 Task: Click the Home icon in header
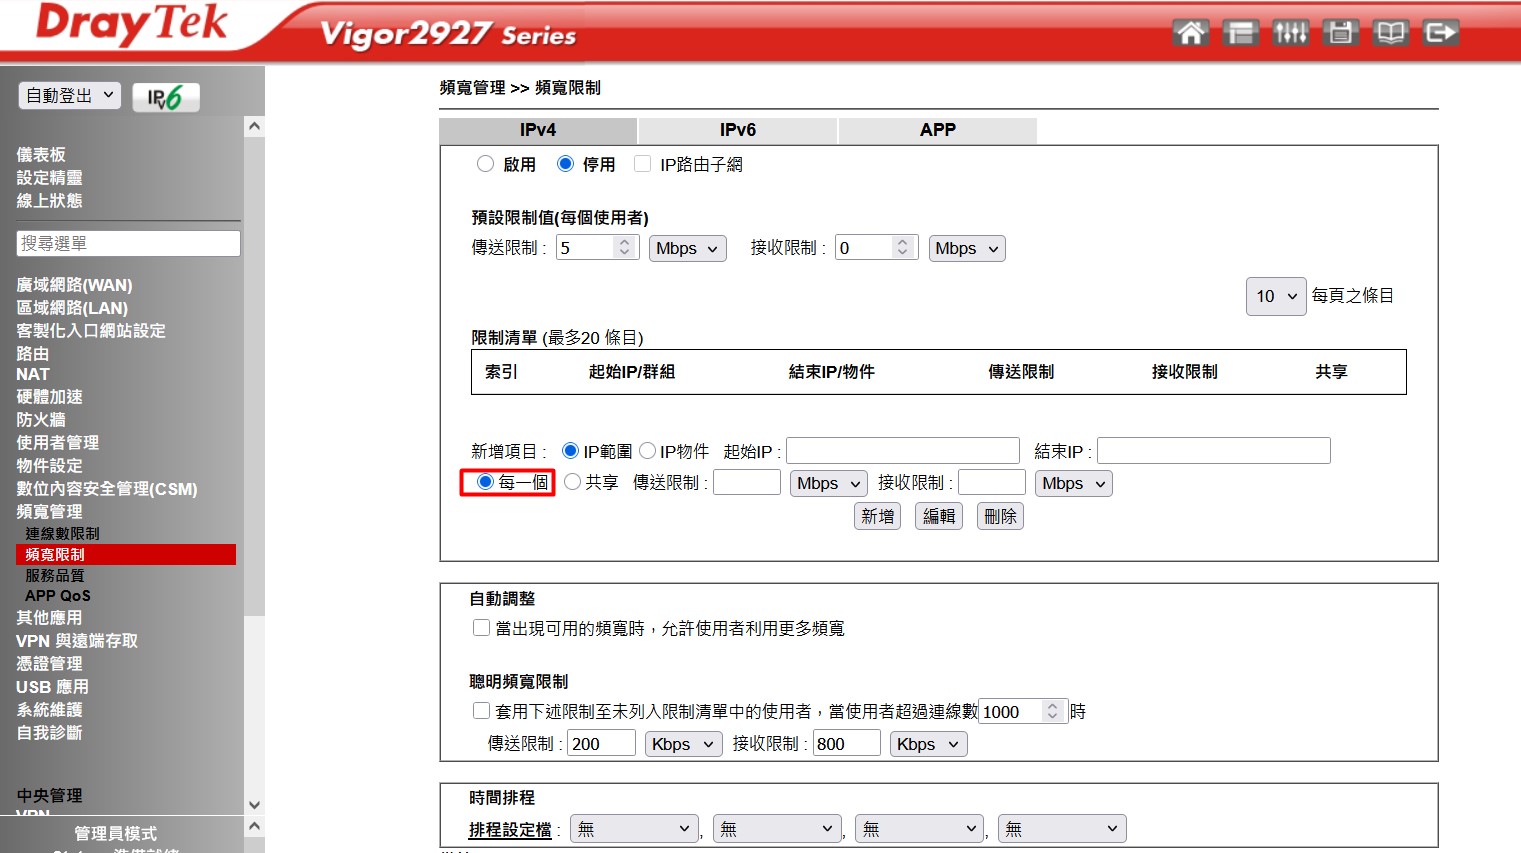[x=1190, y=33]
